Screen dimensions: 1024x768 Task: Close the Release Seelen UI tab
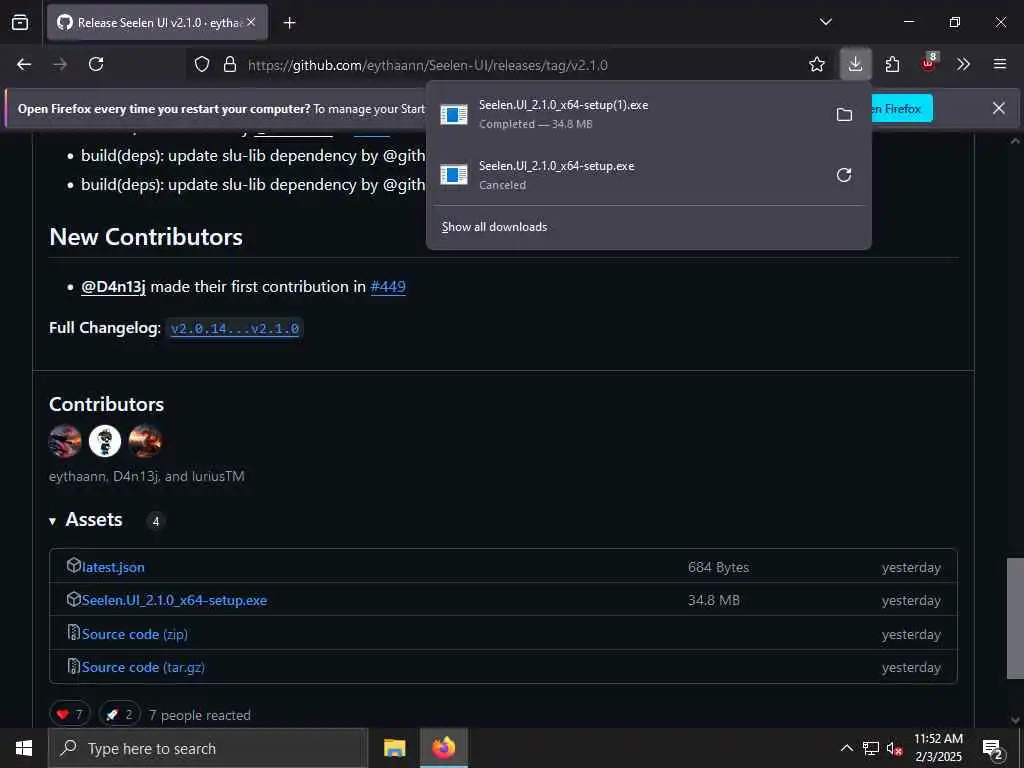[251, 22]
